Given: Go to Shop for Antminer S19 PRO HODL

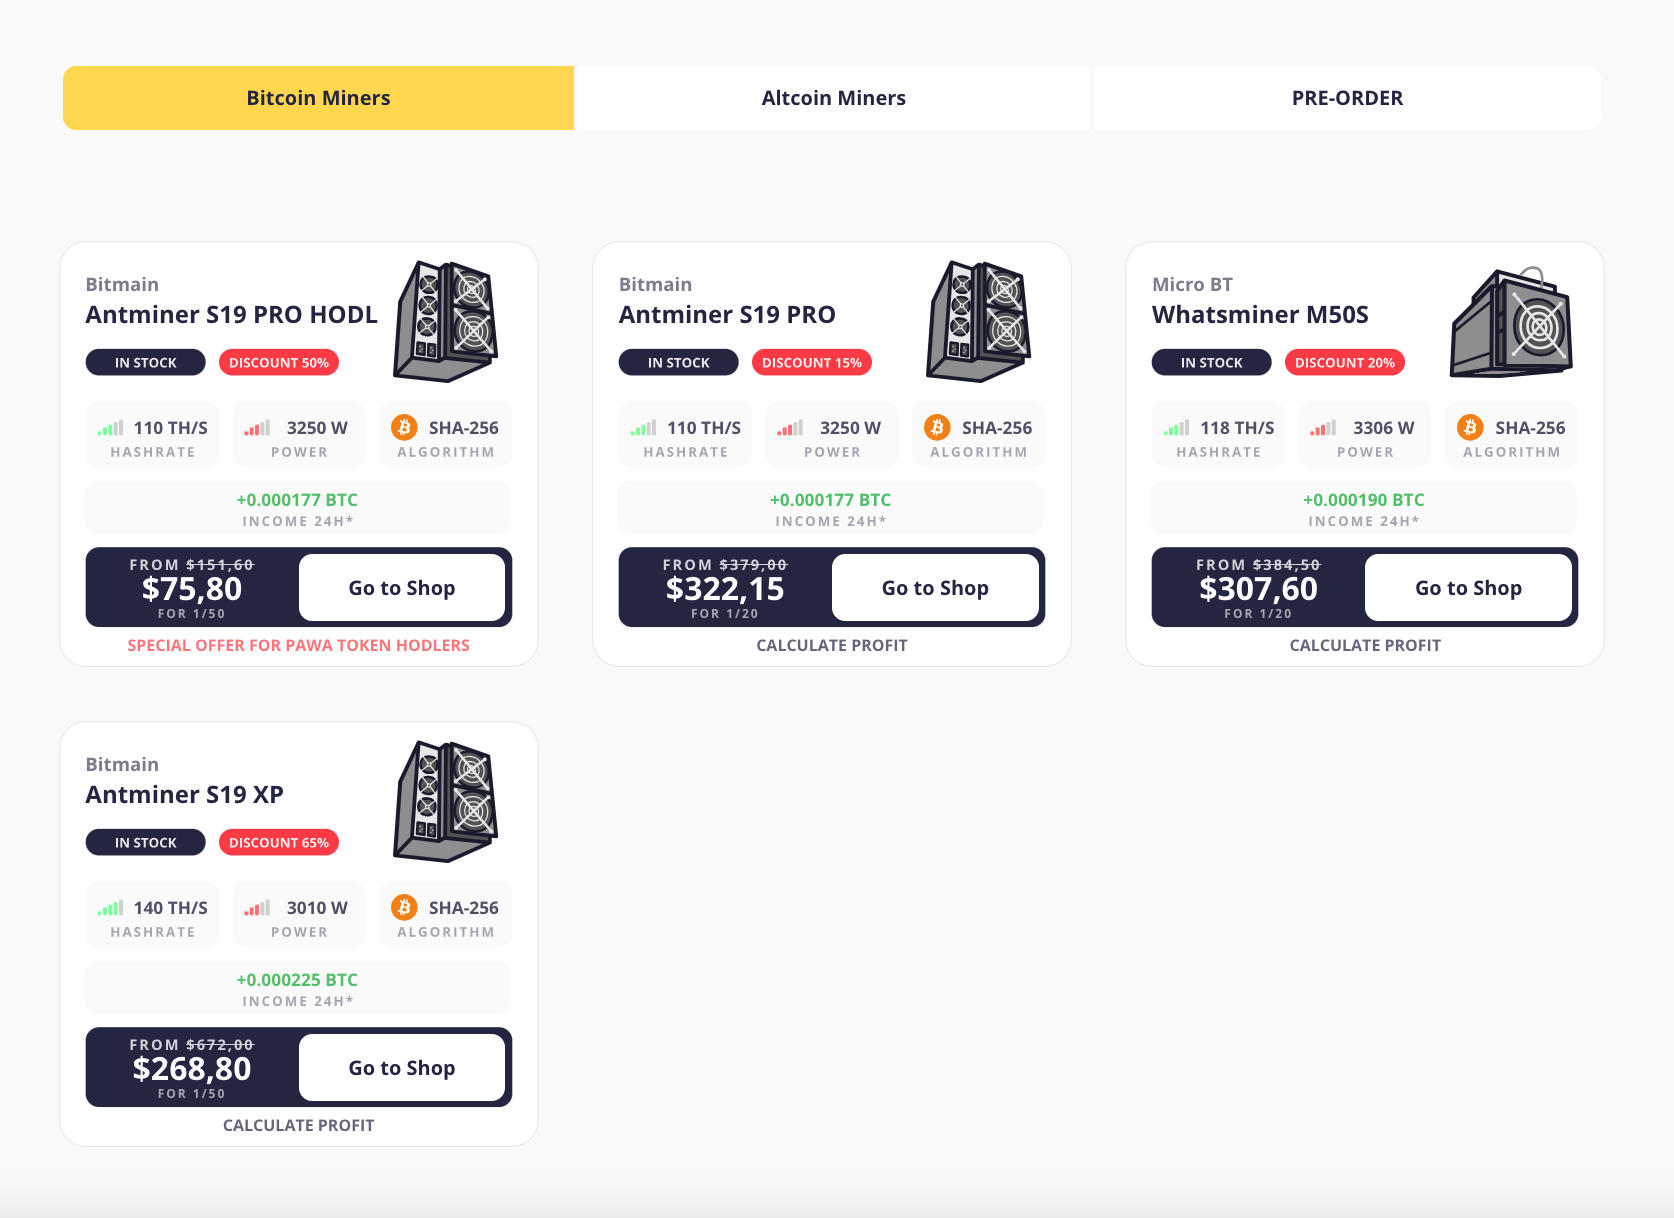Looking at the screenshot, I should coord(402,588).
